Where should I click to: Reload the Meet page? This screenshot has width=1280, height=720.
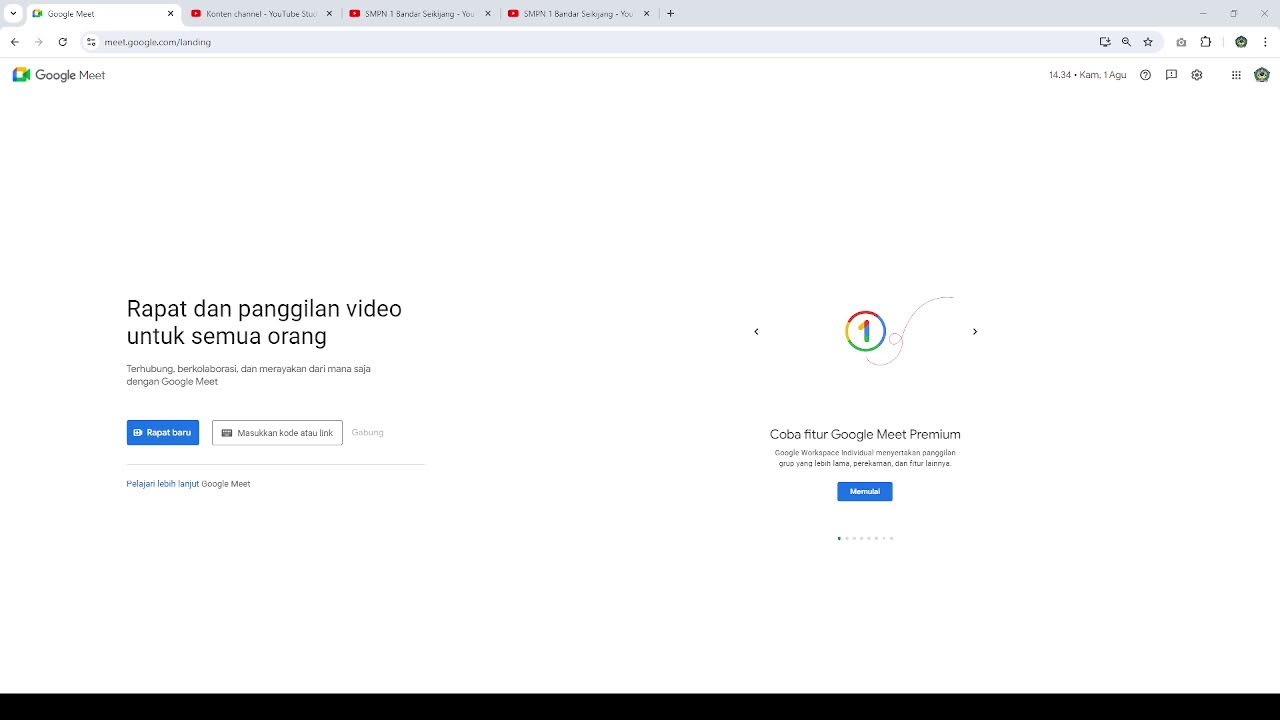pyautogui.click(x=63, y=42)
